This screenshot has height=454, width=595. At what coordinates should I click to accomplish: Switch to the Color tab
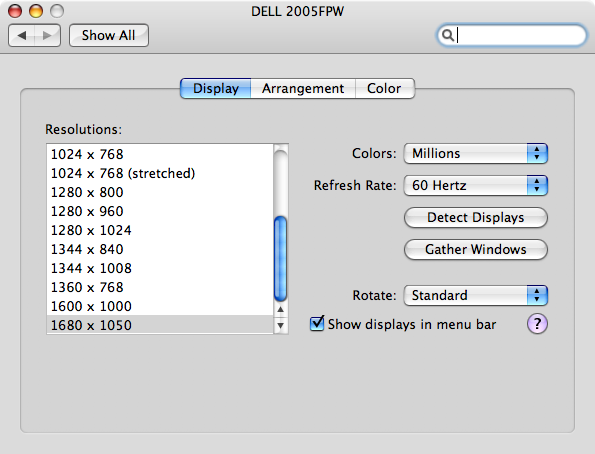coord(384,88)
